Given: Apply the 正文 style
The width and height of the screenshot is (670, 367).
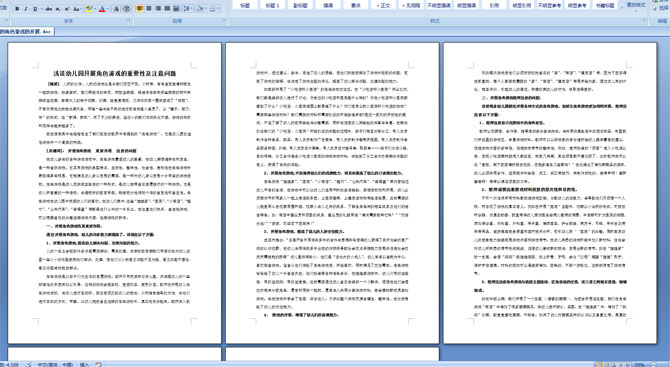Looking at the screenshot, I should 383,5.
